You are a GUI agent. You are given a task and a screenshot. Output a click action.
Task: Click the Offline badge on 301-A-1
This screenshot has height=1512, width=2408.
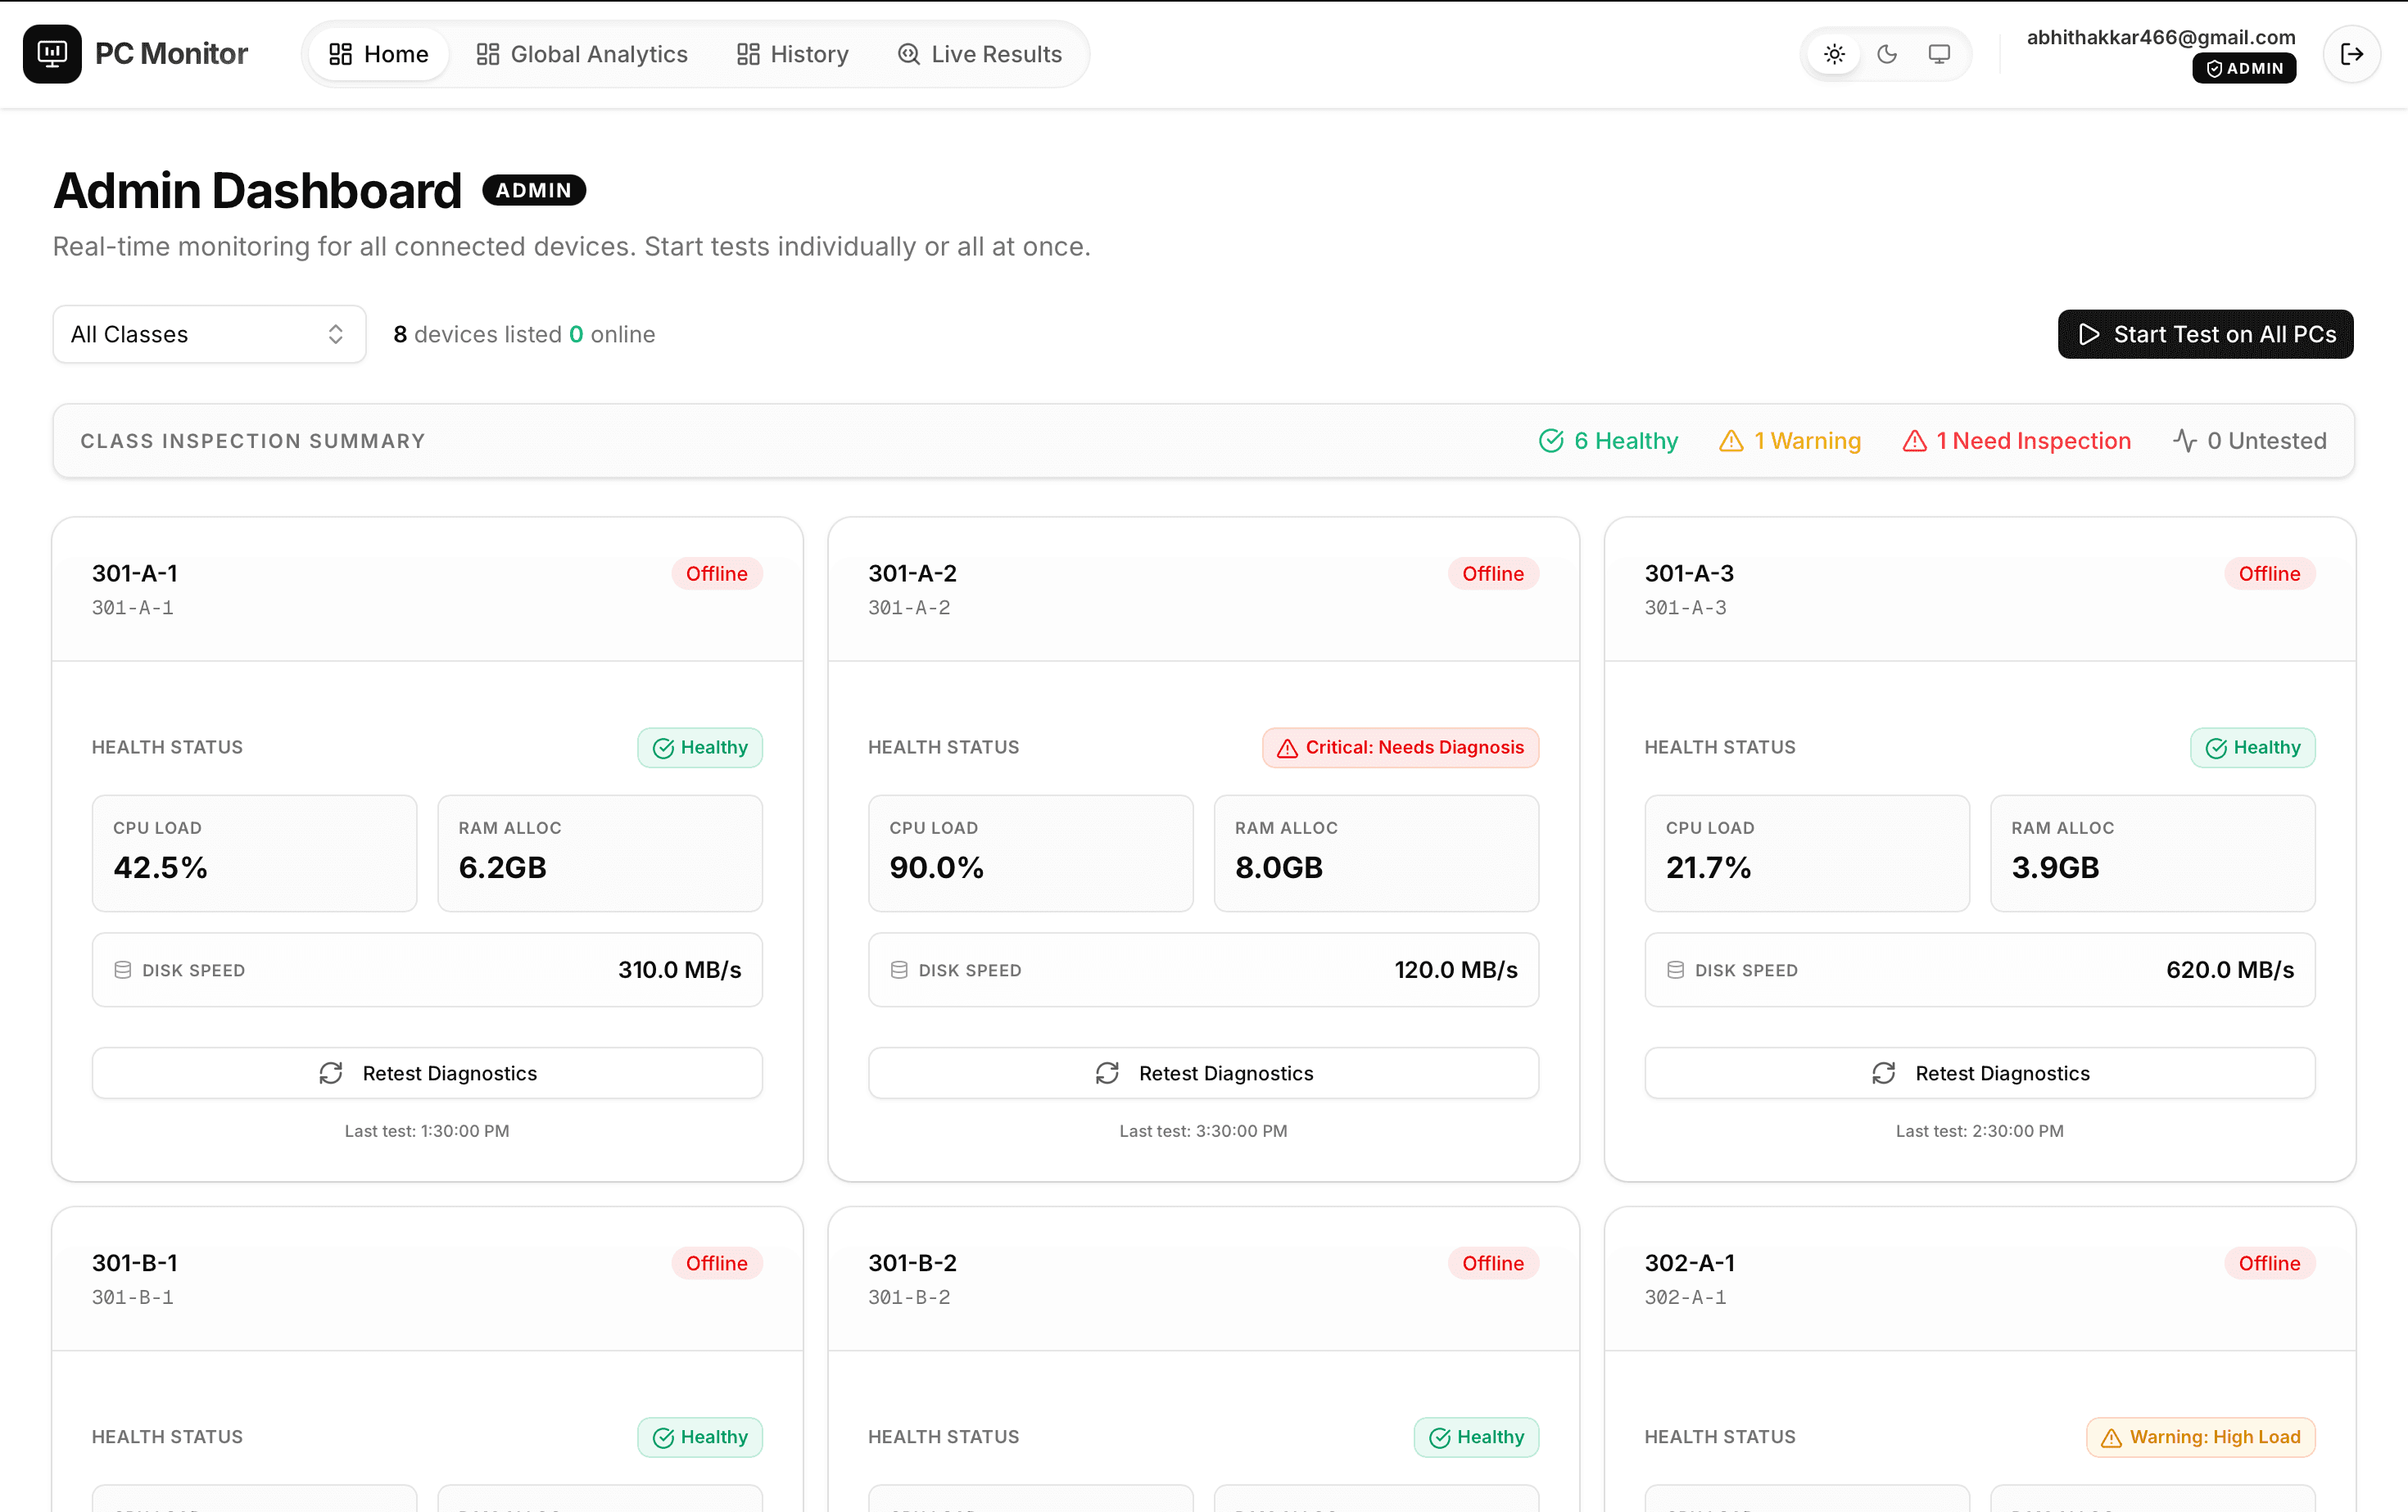click(716, 574)
